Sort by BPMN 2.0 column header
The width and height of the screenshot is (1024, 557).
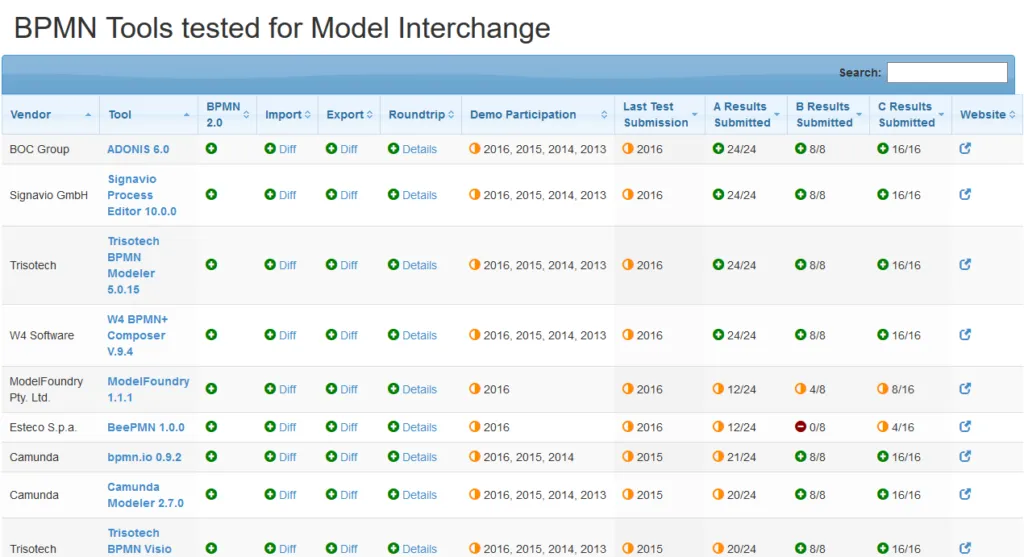(x=227, y=115)
